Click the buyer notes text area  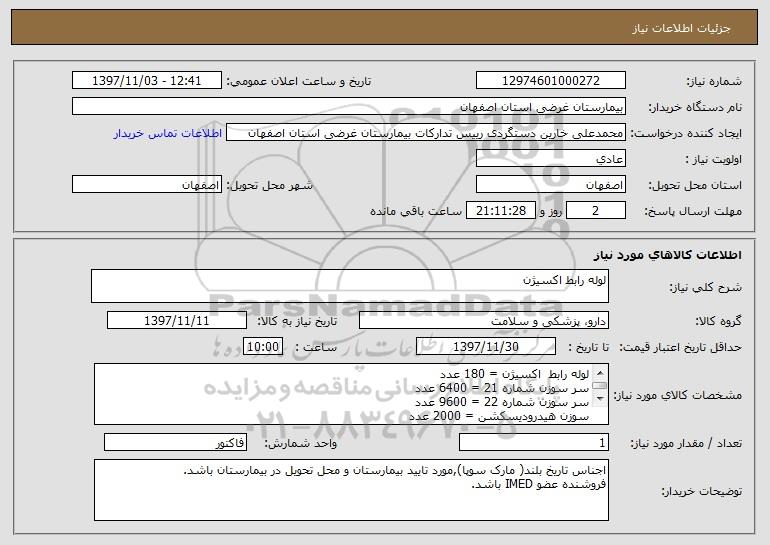[351, 490]
